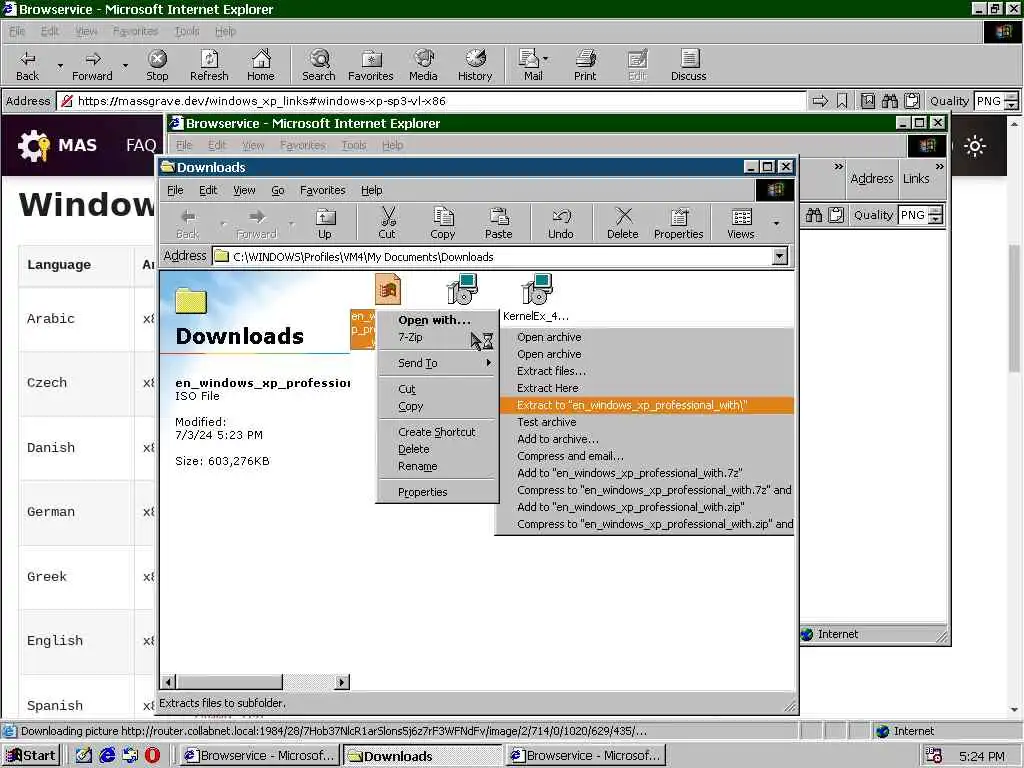Click the Start button
Image resolution: width=1024 pixels, height=768 pixels.
pyautogui.click(x=31, y=756)
